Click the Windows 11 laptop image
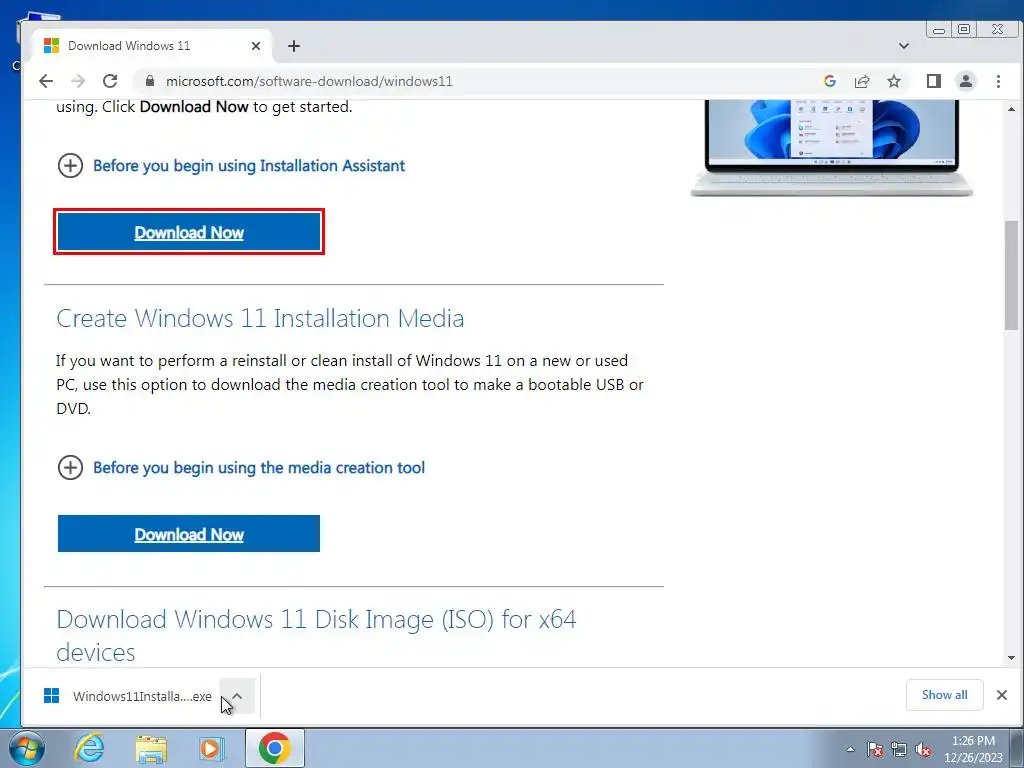 pyautogui.click(x=831, y=148)
